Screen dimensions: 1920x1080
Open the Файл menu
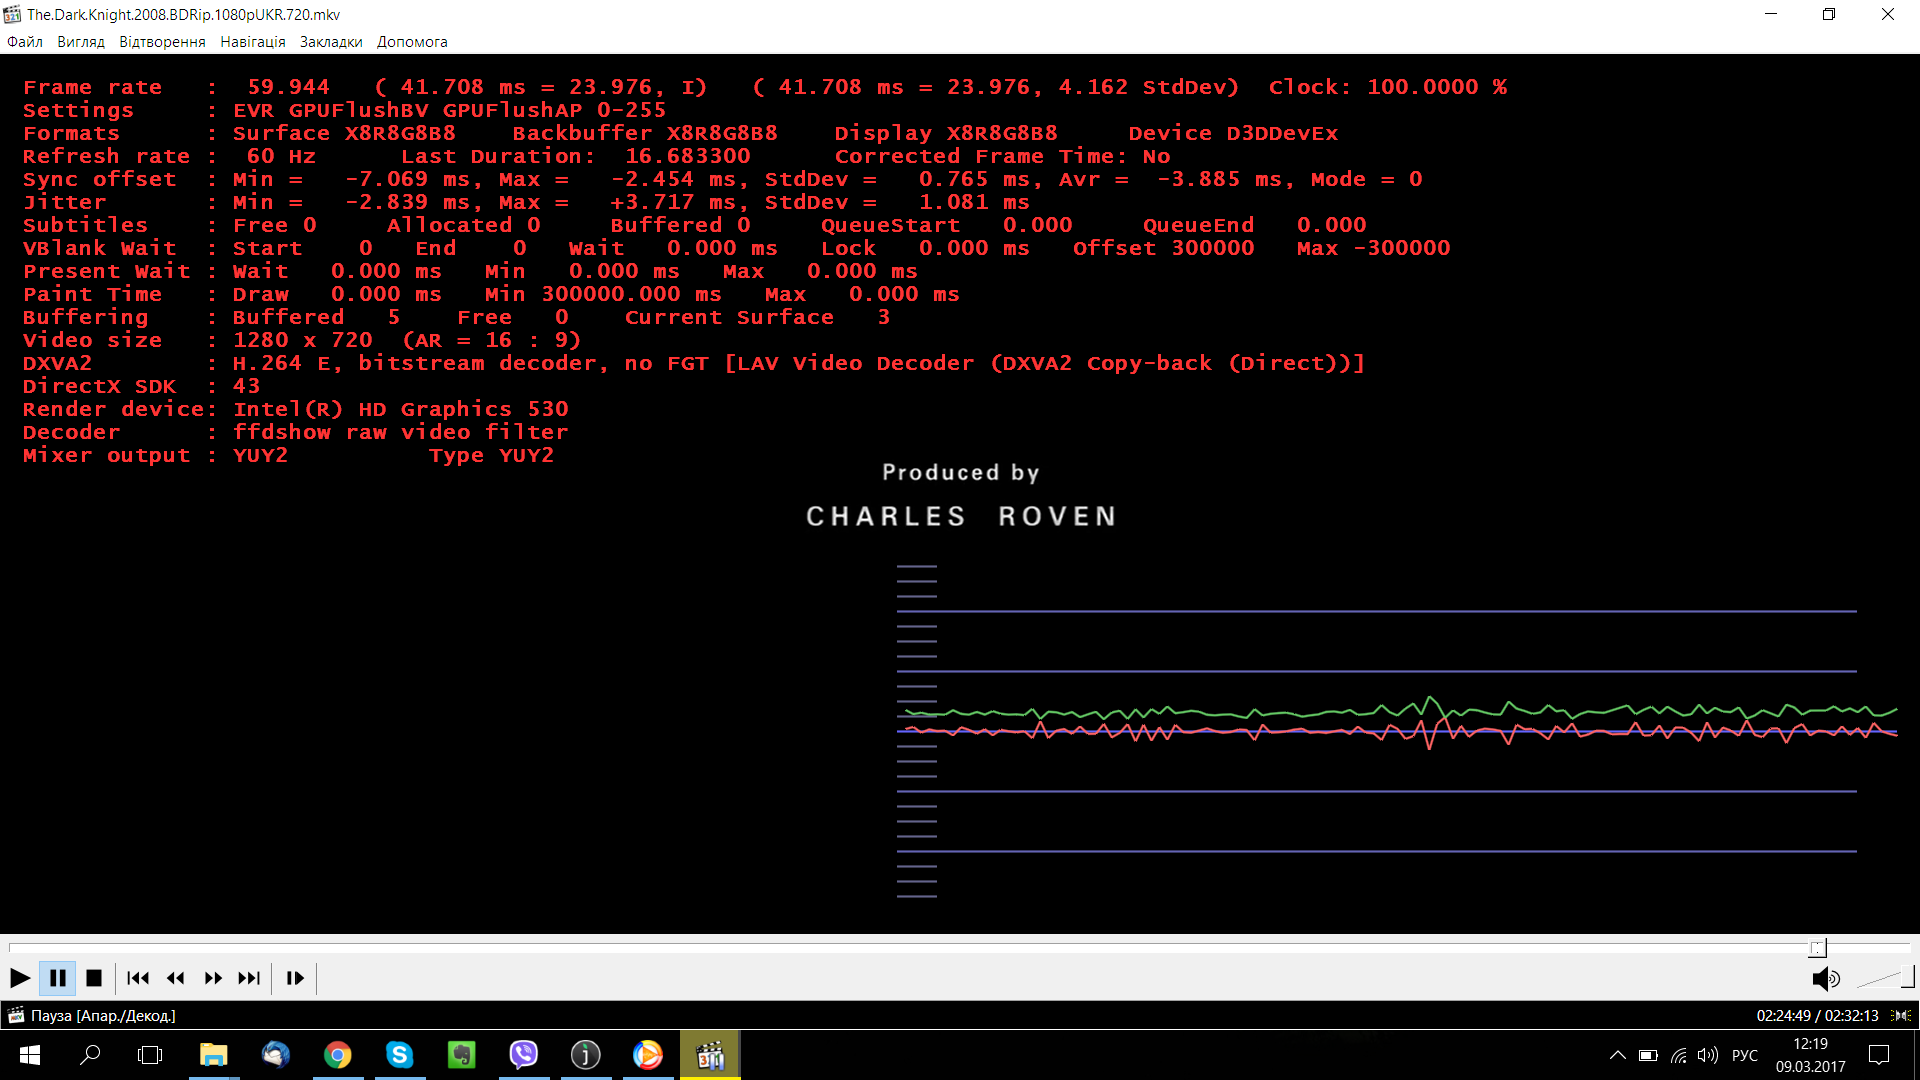point(25,42)
